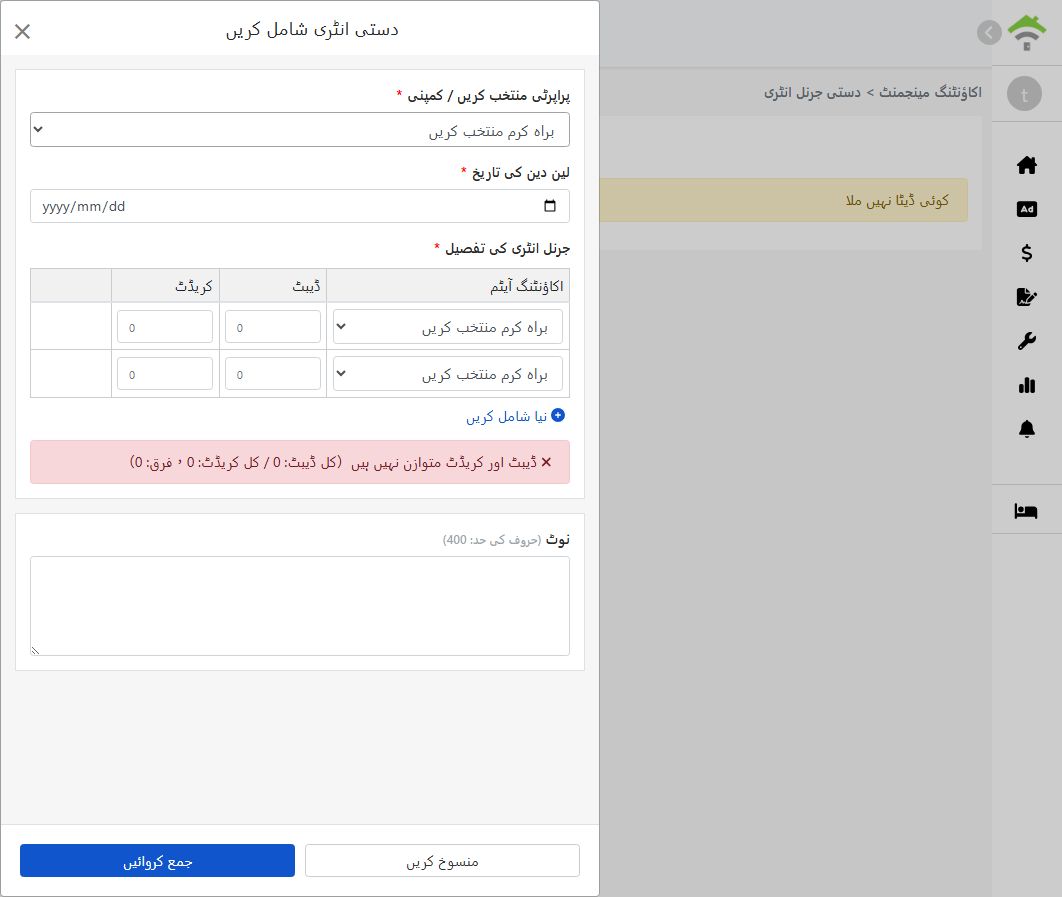Click the 'نوٹ' note label
The height and width of the screenshot is (897, 1062).
pos(558,539)
